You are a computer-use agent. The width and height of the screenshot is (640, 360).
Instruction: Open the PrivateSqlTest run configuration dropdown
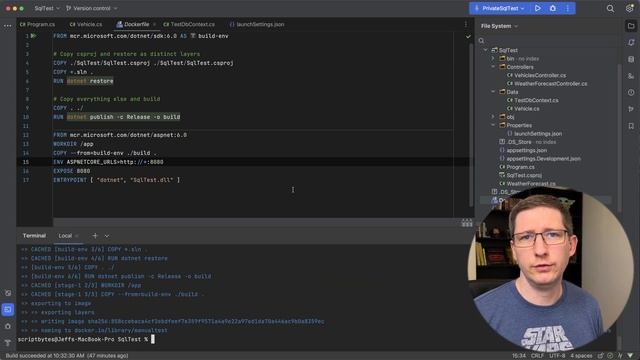pos(500,8)
